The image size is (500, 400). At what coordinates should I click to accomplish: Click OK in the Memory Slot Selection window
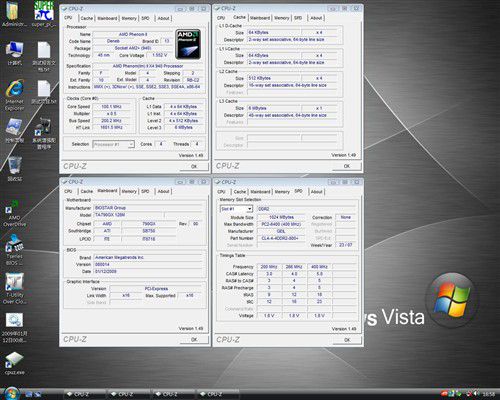(x=347, y=340)
